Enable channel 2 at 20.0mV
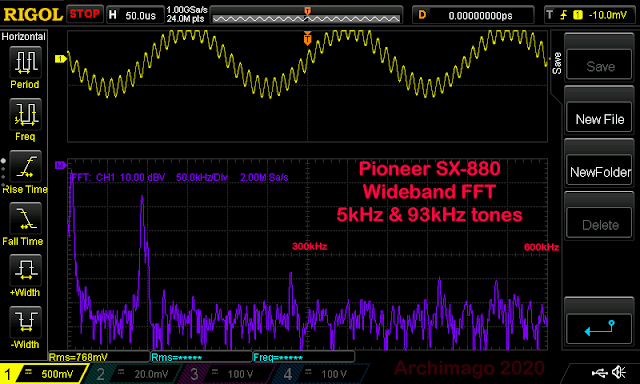640x384 pixels. tap(133, 374)
